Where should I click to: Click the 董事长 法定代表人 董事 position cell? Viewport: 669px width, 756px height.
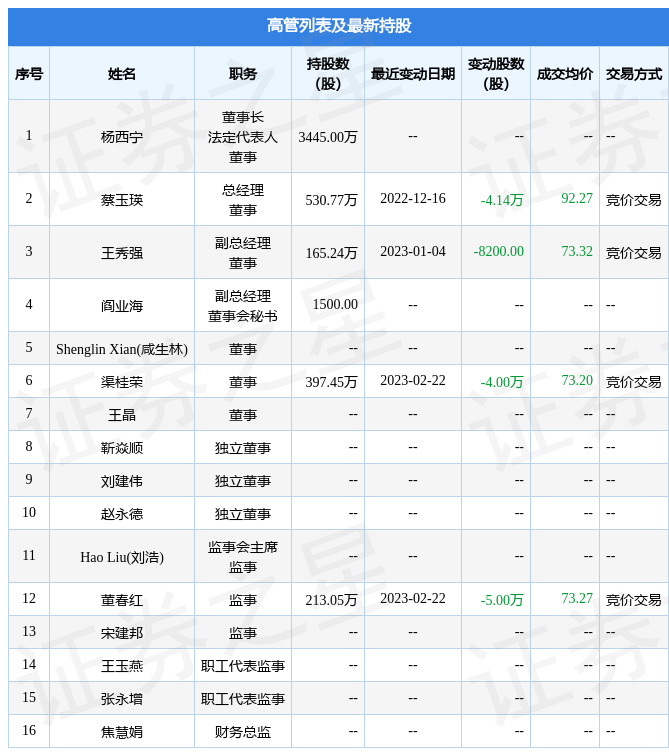[242, 137]
